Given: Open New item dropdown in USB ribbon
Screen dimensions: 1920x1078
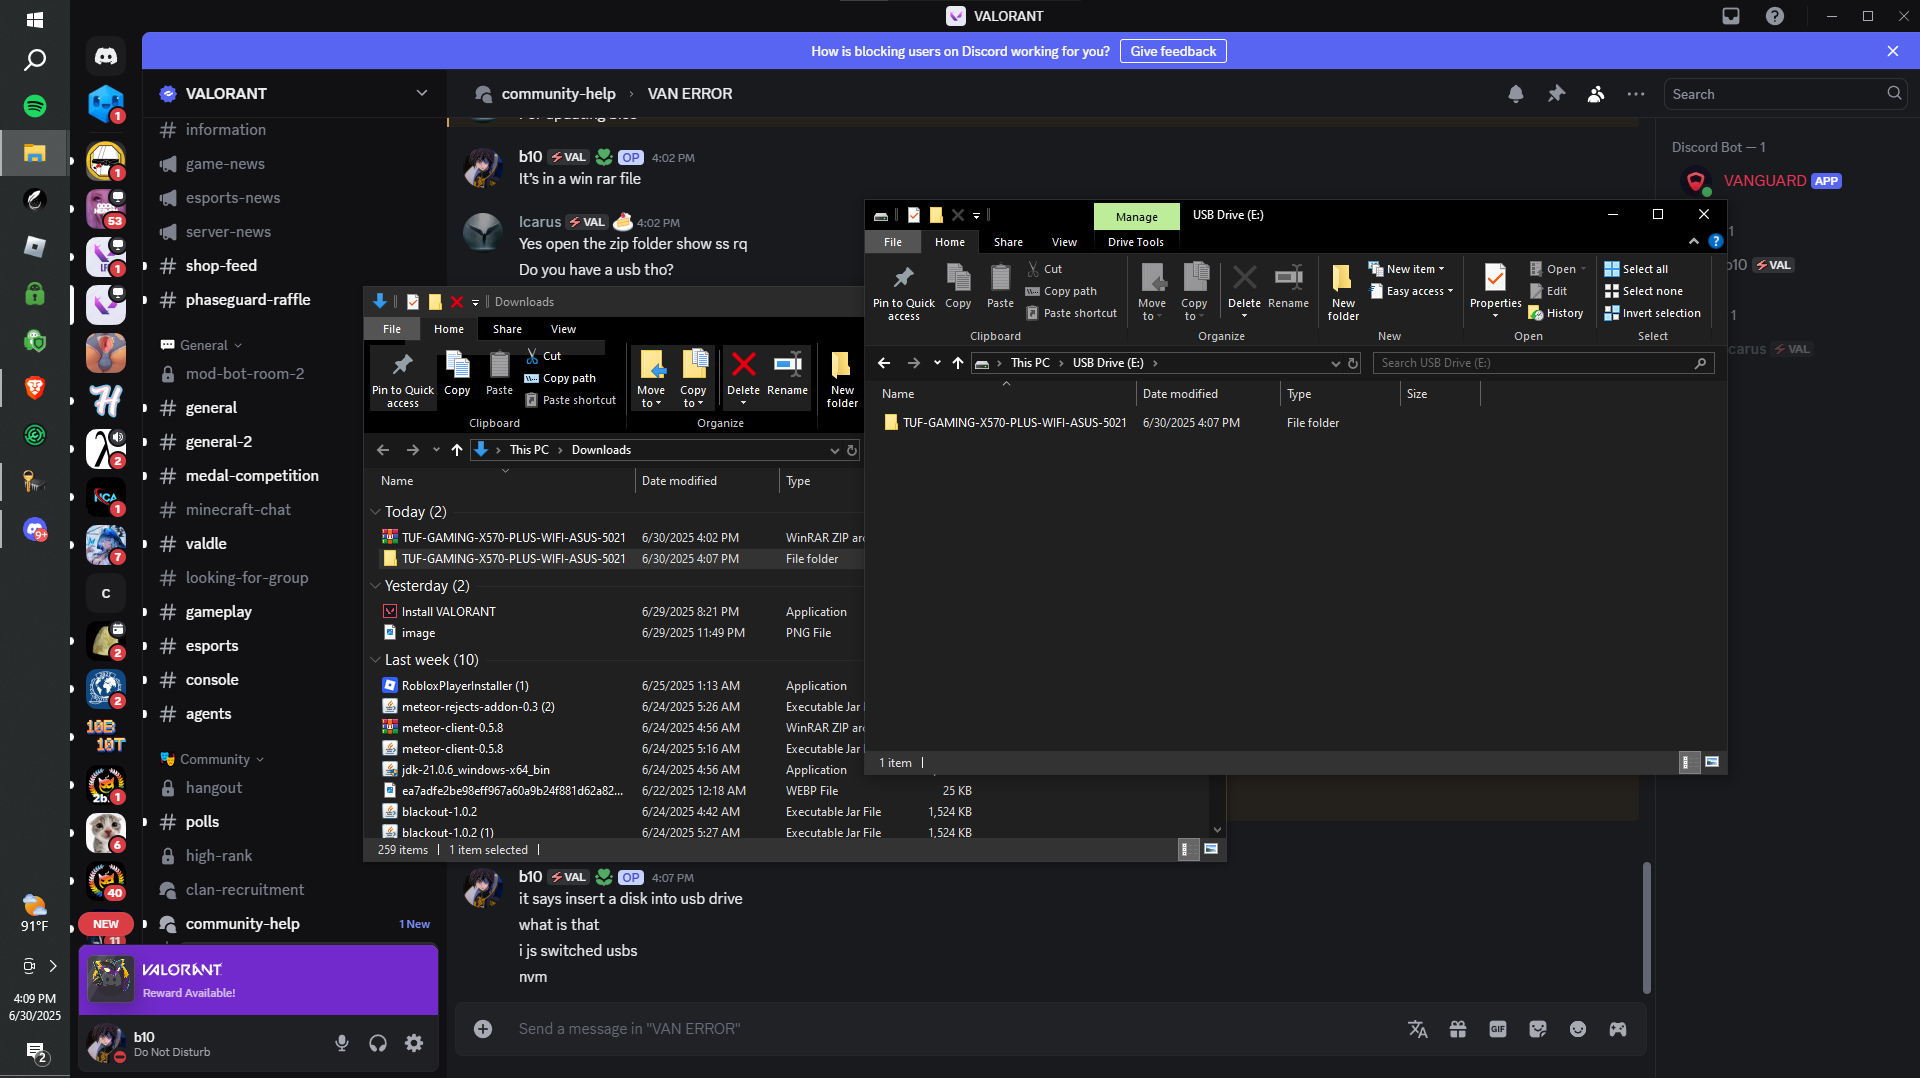Looking at the screenshot, I should pos(1407,269).
